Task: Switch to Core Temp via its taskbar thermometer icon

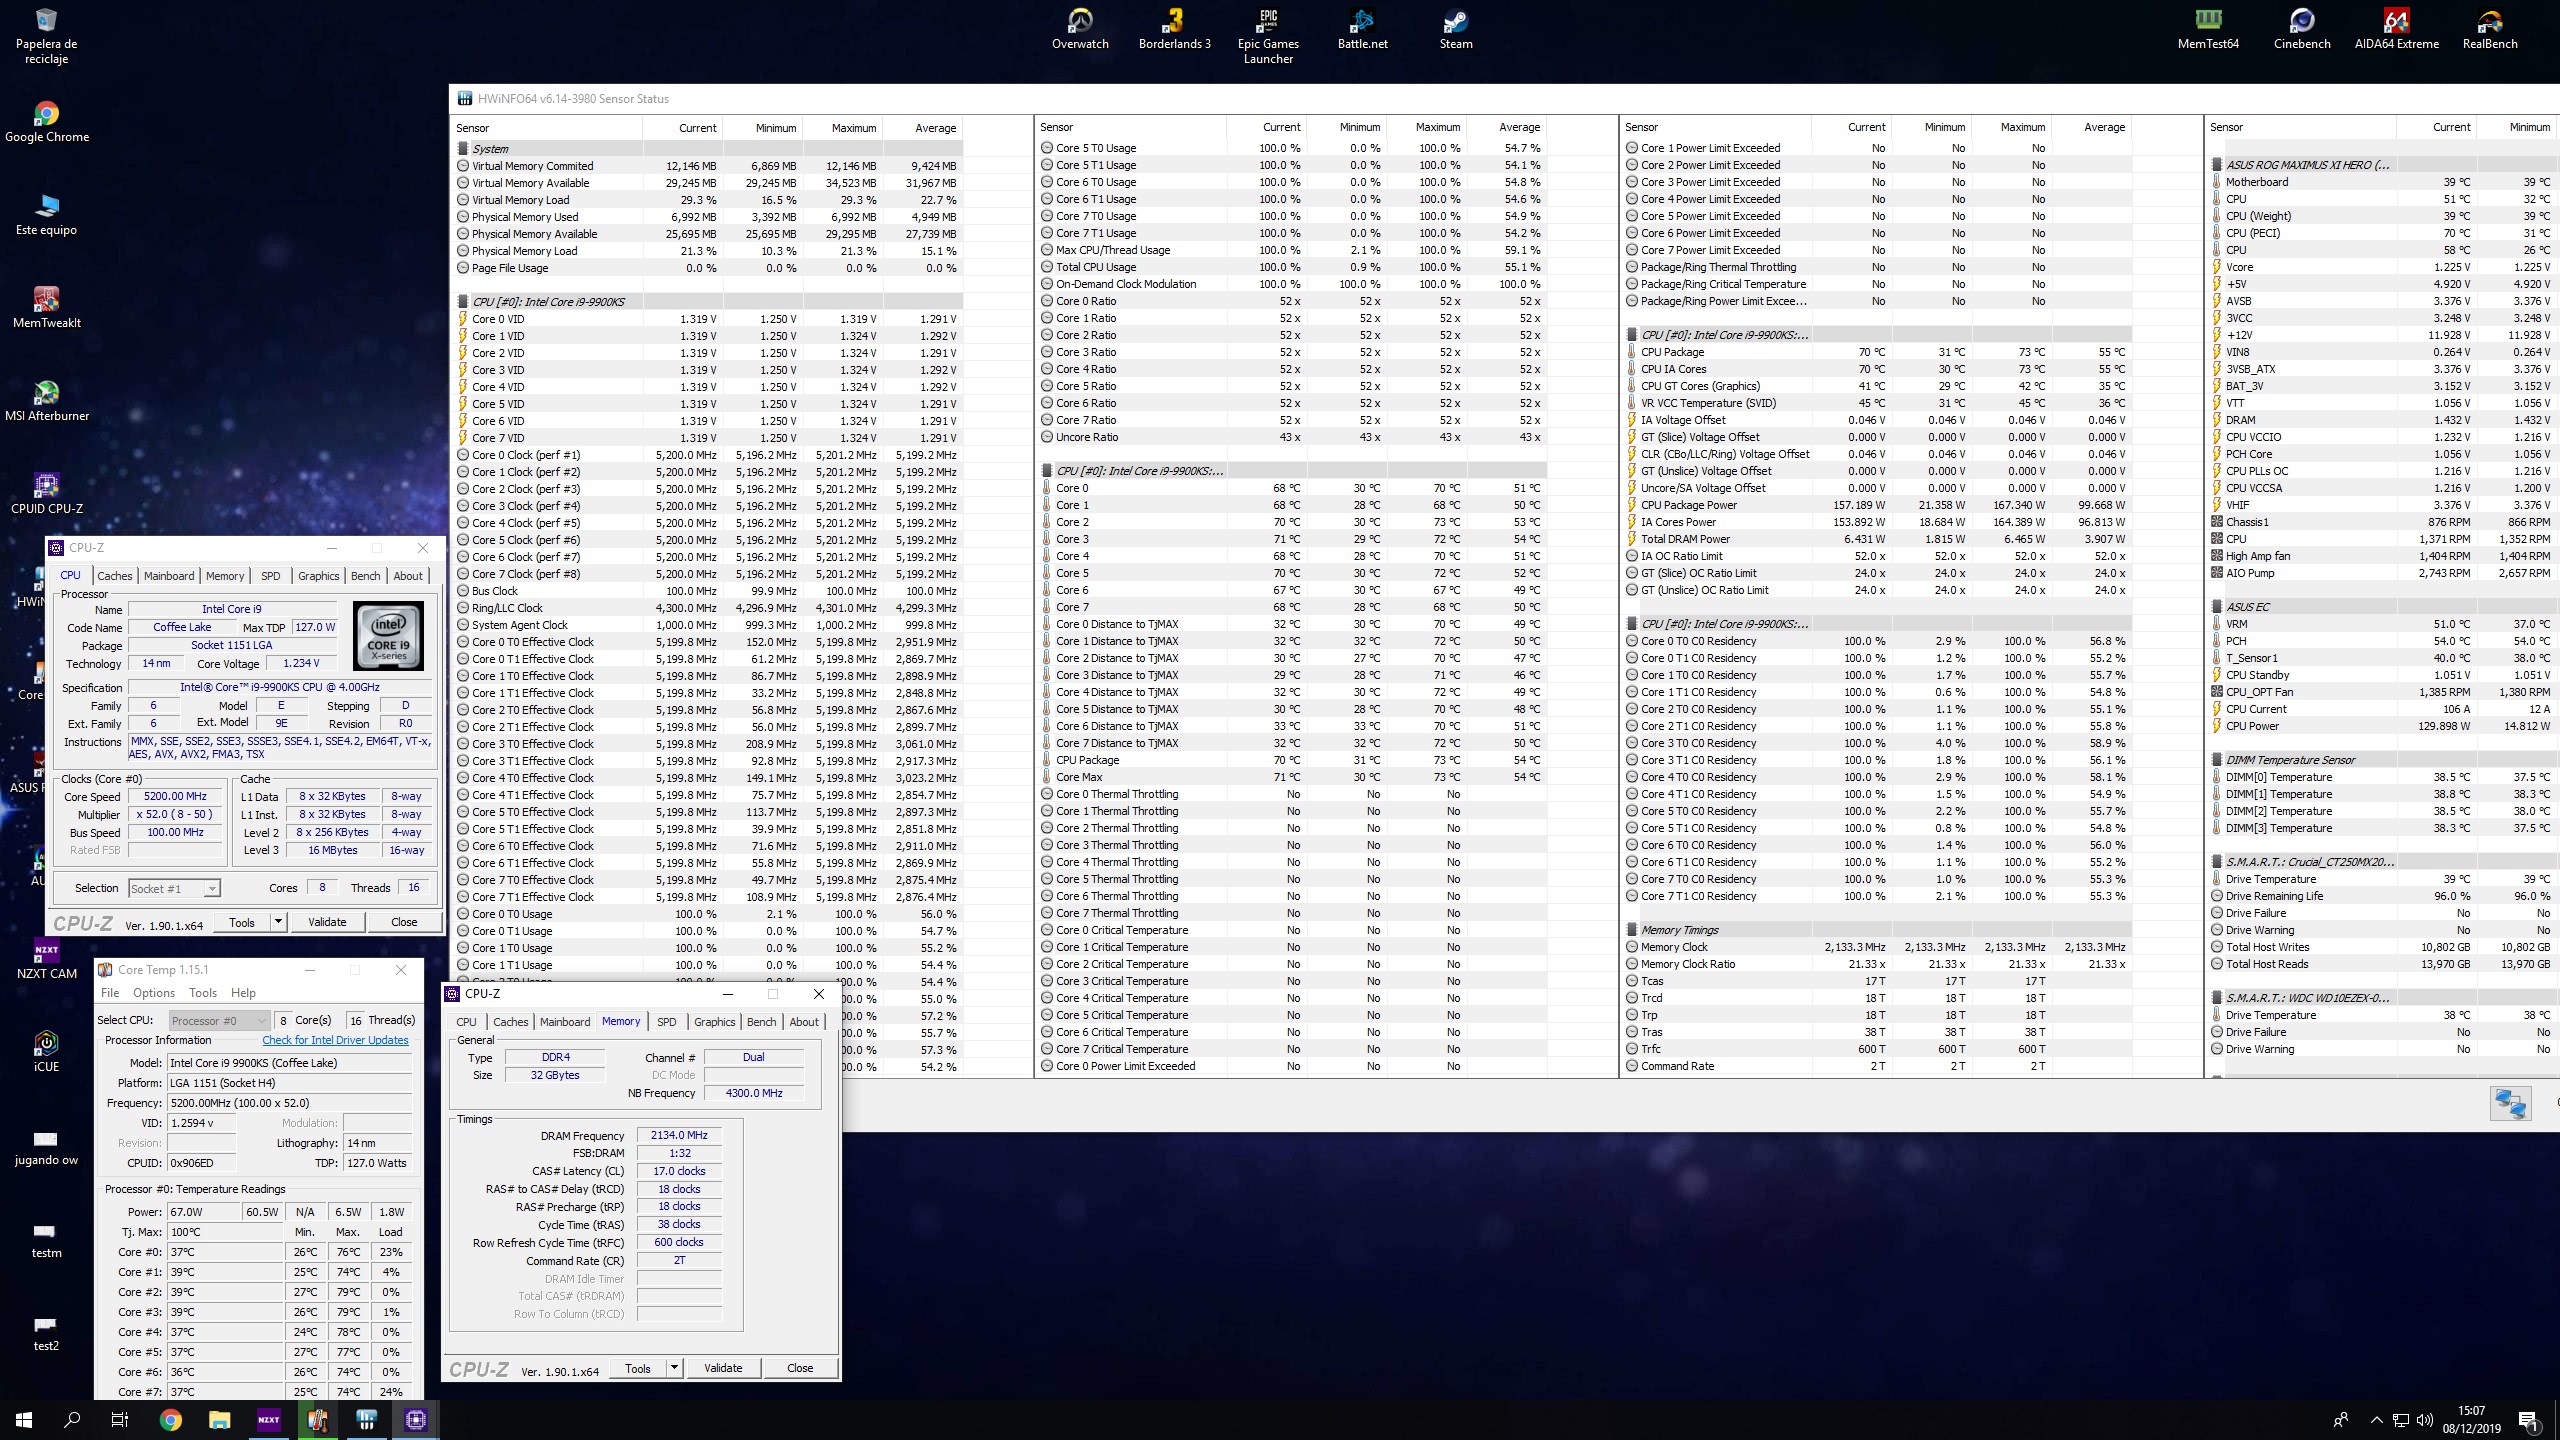Action: tap(318, 1419)
